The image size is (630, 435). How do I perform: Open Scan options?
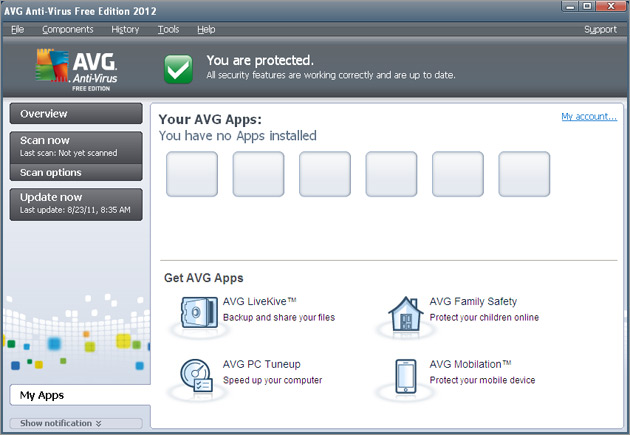[76, 172]
